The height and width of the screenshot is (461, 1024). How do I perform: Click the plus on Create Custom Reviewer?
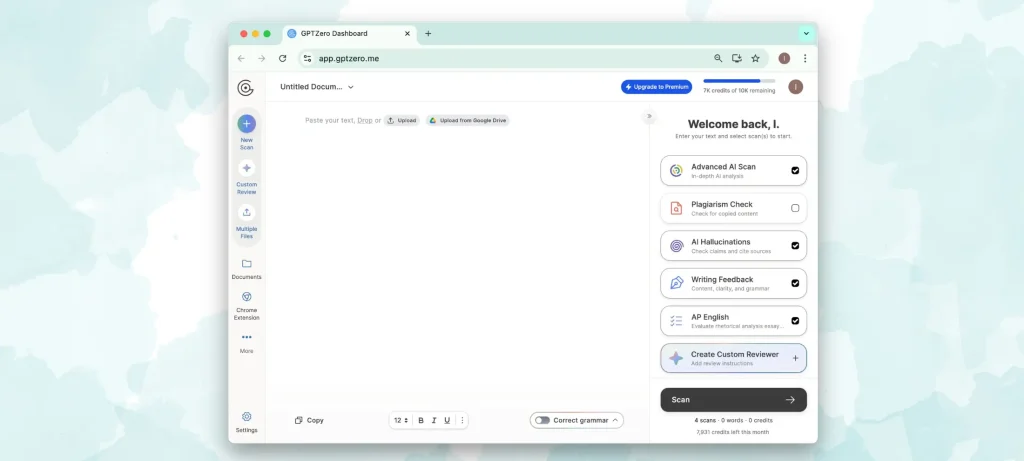(x=795, y=358)
